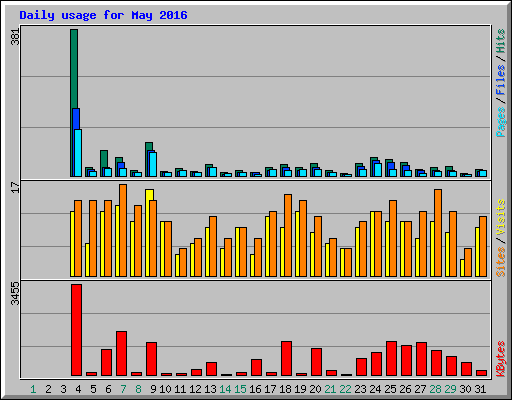The image size is (512, 400).
Task: Click the red KBytes bar for day 4
Action: click(x=76, y=330)
